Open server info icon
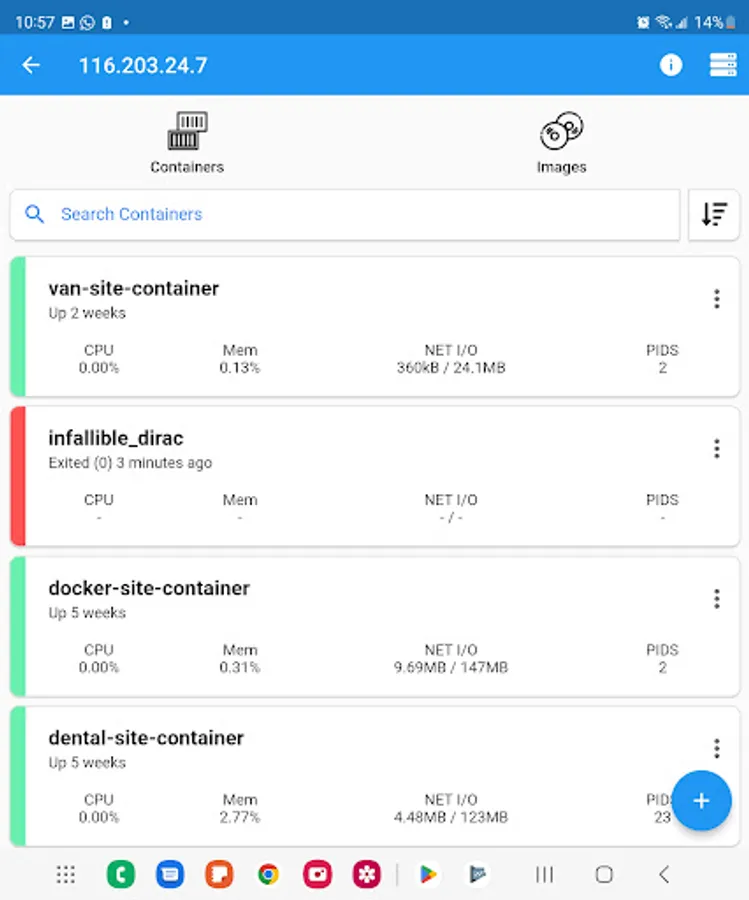This screenshot has width=749, height=900. pos(670,65)
